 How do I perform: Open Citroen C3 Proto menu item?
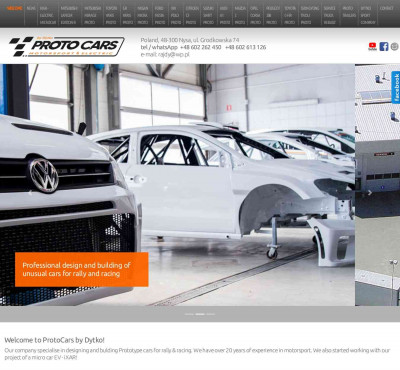tap(192, 15)
